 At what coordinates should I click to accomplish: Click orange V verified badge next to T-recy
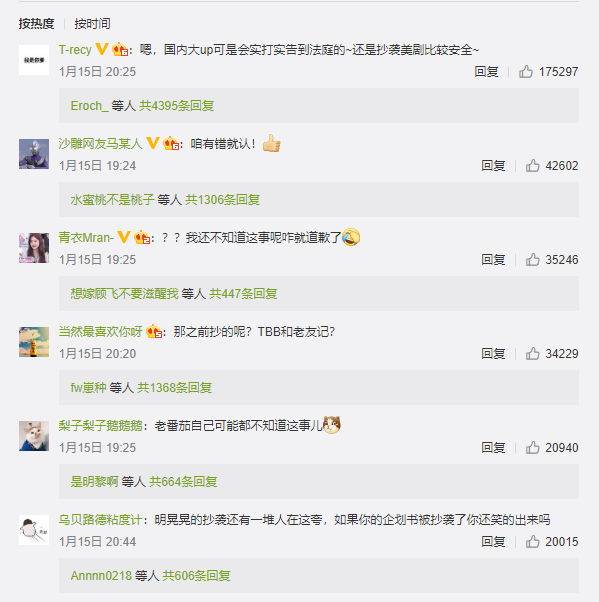102,49
